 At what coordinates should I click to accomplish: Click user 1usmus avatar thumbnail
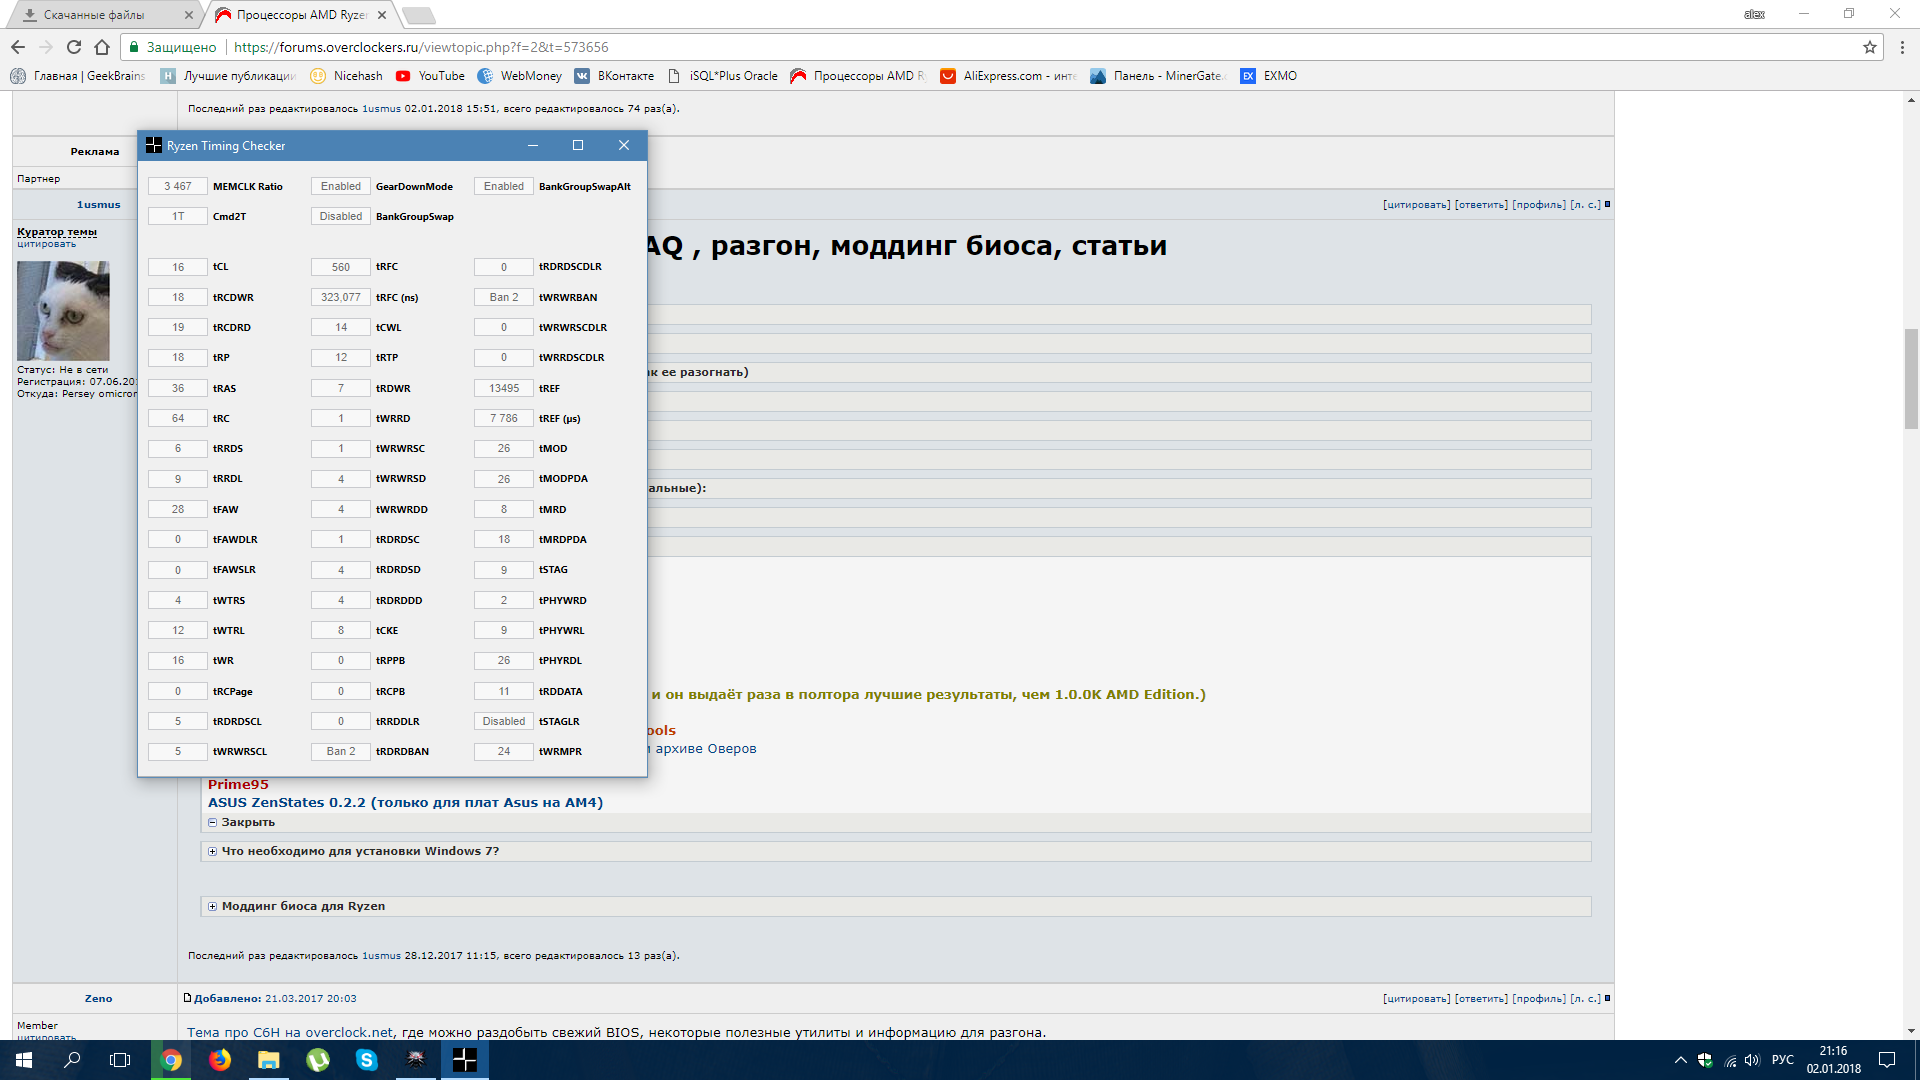click(63, 311)
